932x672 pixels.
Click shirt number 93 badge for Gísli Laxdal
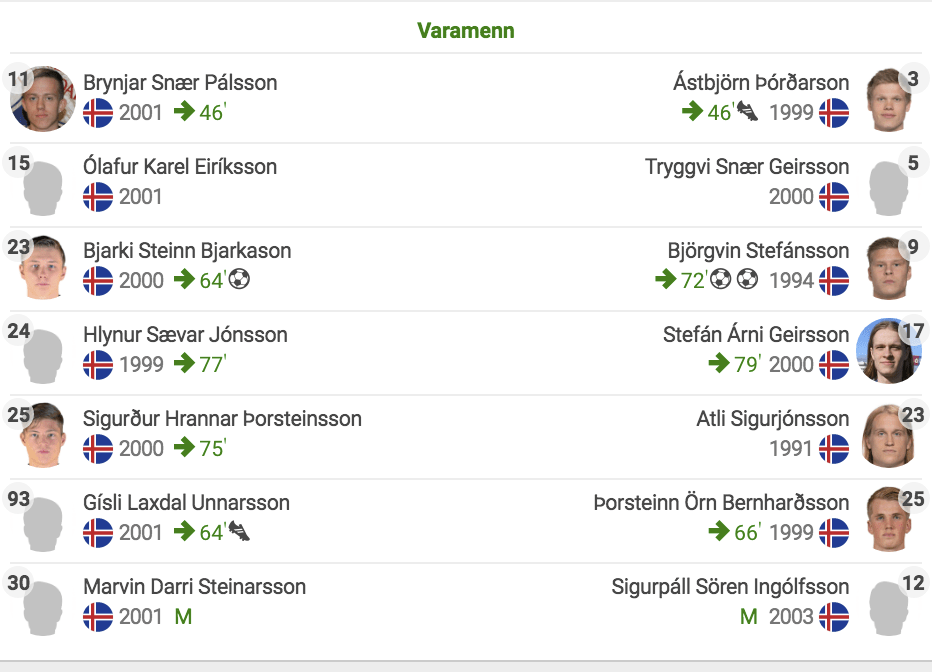click(19, 499)
